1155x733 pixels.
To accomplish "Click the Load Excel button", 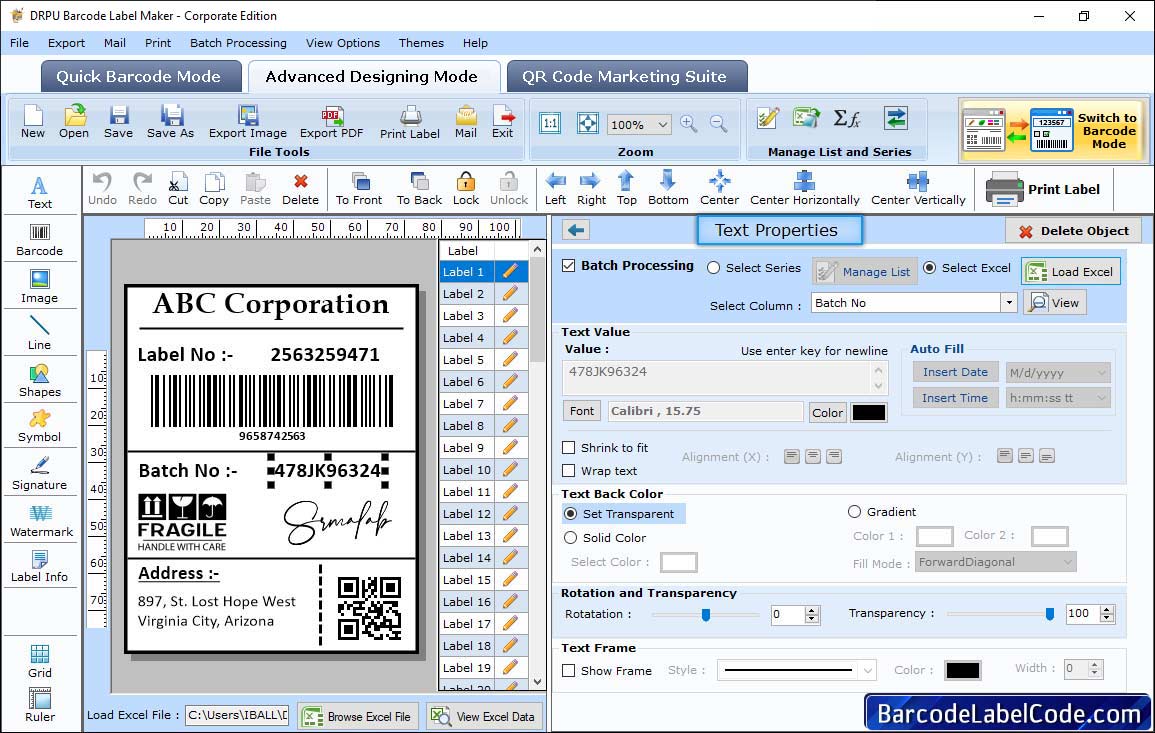I will tap(1071, 271).
